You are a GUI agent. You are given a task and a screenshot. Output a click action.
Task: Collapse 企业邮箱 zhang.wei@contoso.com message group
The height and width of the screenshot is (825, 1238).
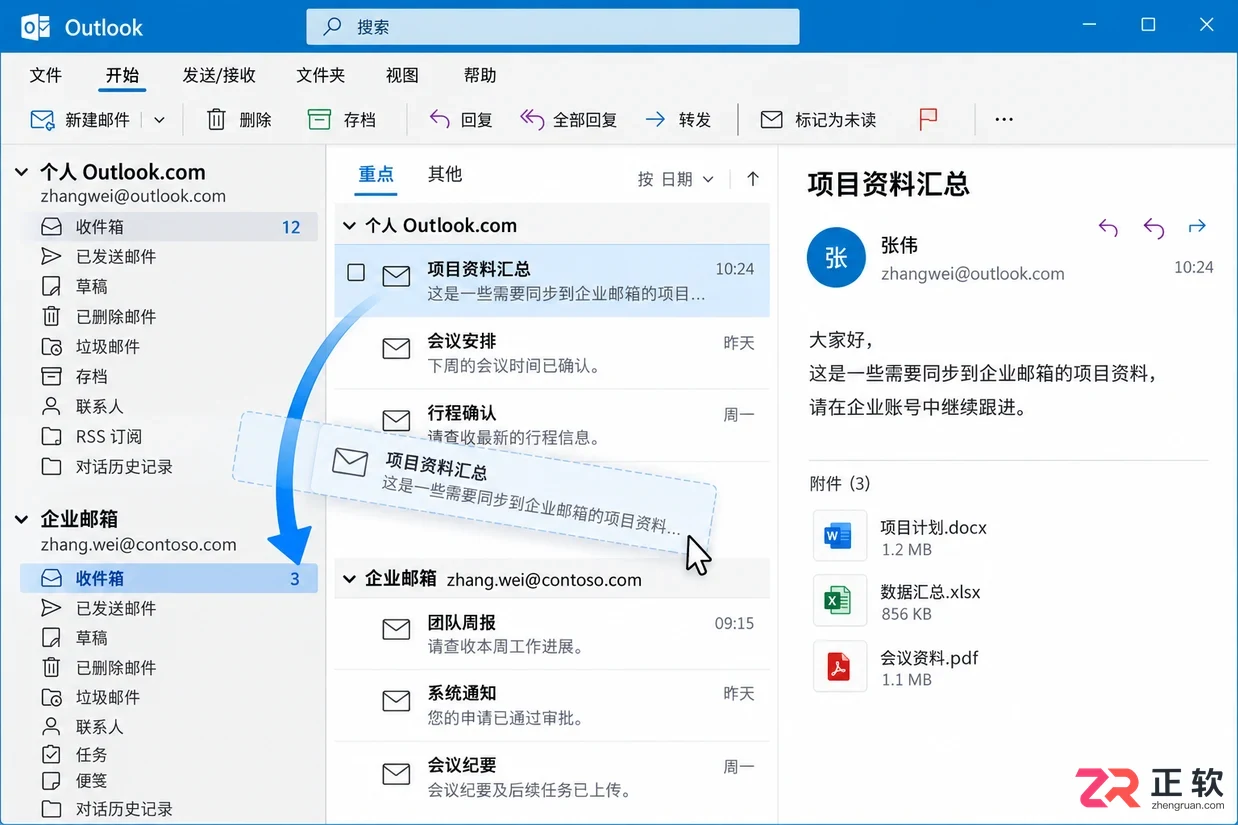(x=349, y=579)
